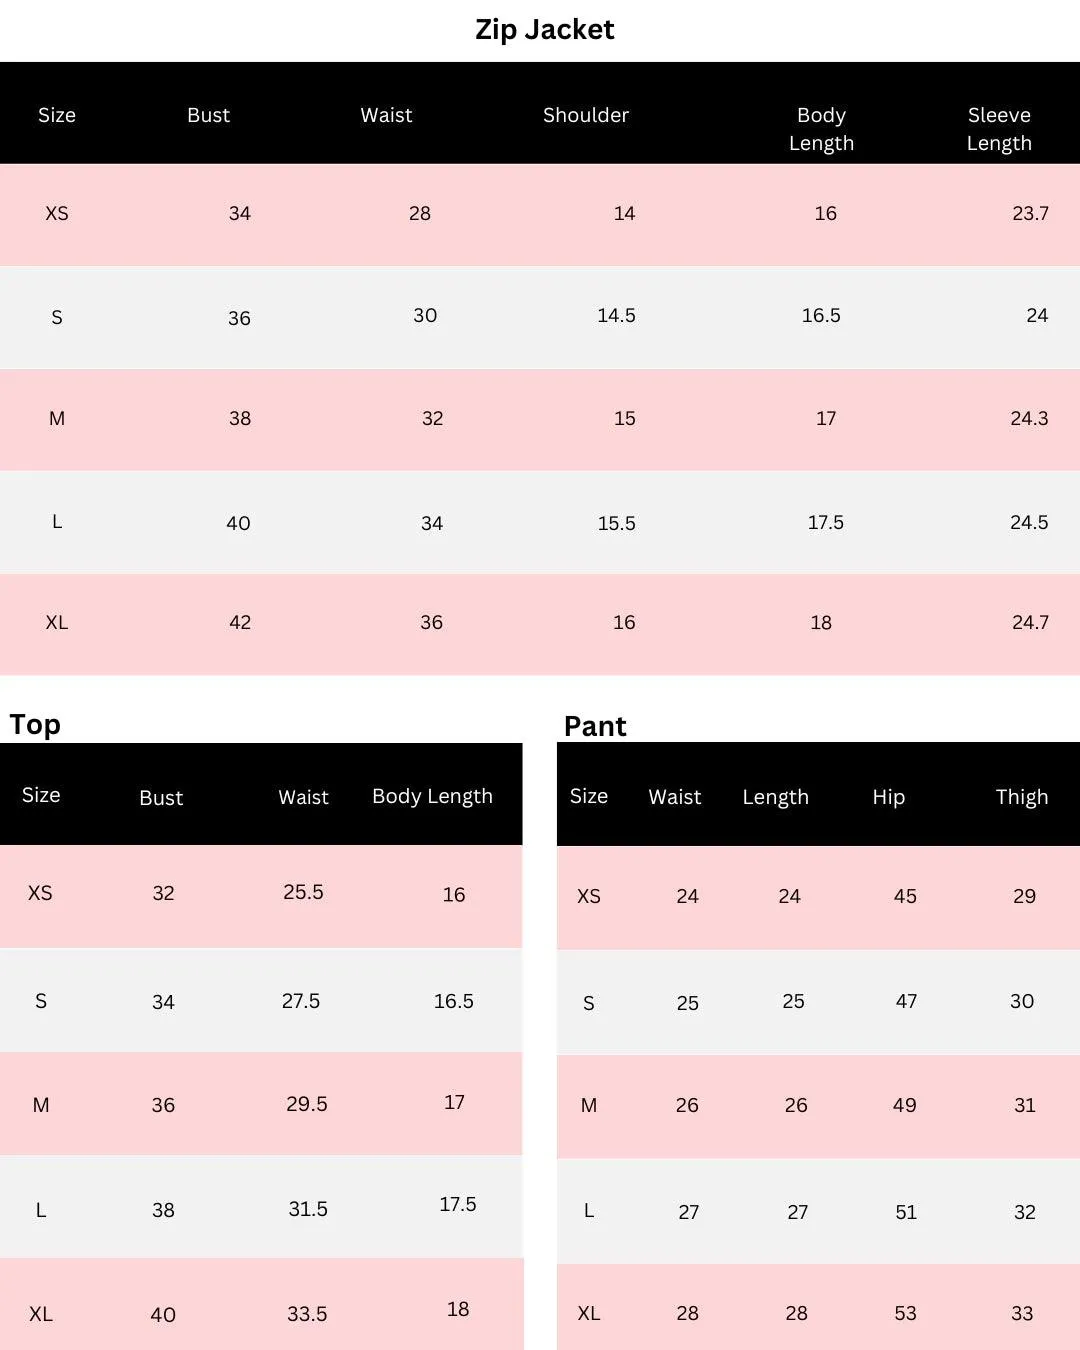Select the jacket L shoulder value 15.5
This screenshot has width=1080, height=1350.
click(x=616, y=523)
